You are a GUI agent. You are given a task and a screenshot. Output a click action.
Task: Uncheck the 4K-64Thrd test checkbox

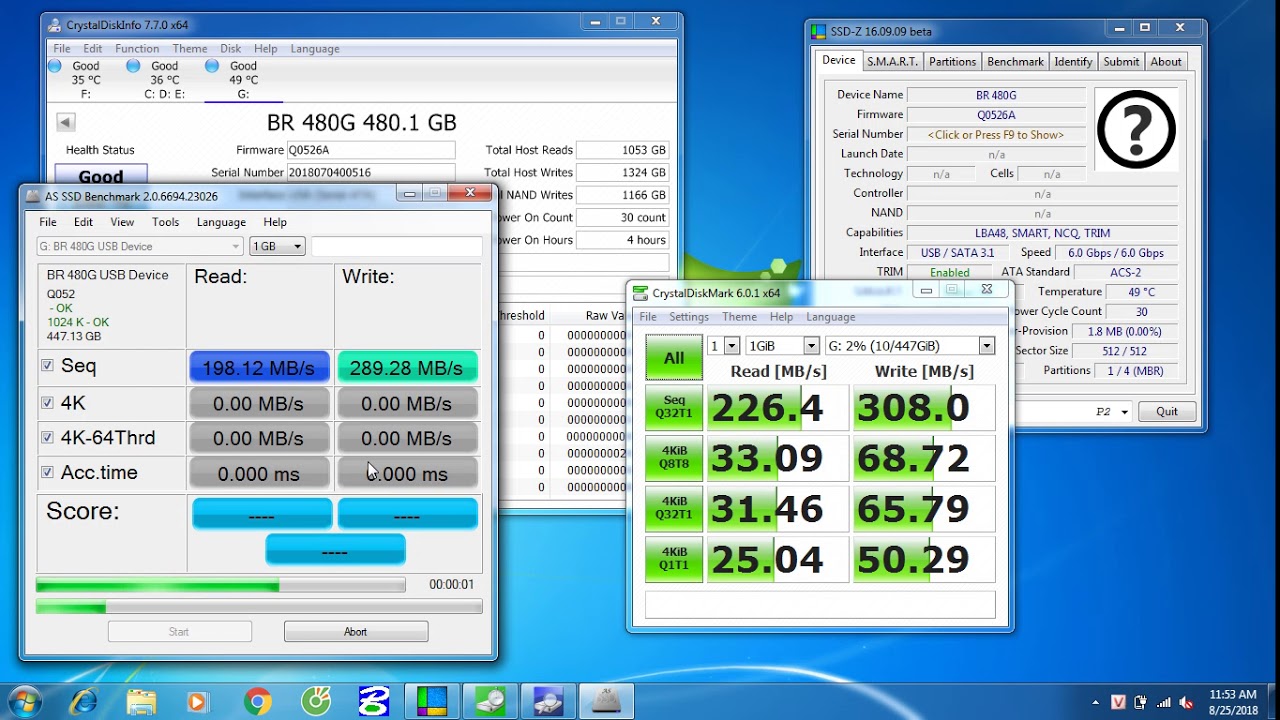[x=47, y=437]
